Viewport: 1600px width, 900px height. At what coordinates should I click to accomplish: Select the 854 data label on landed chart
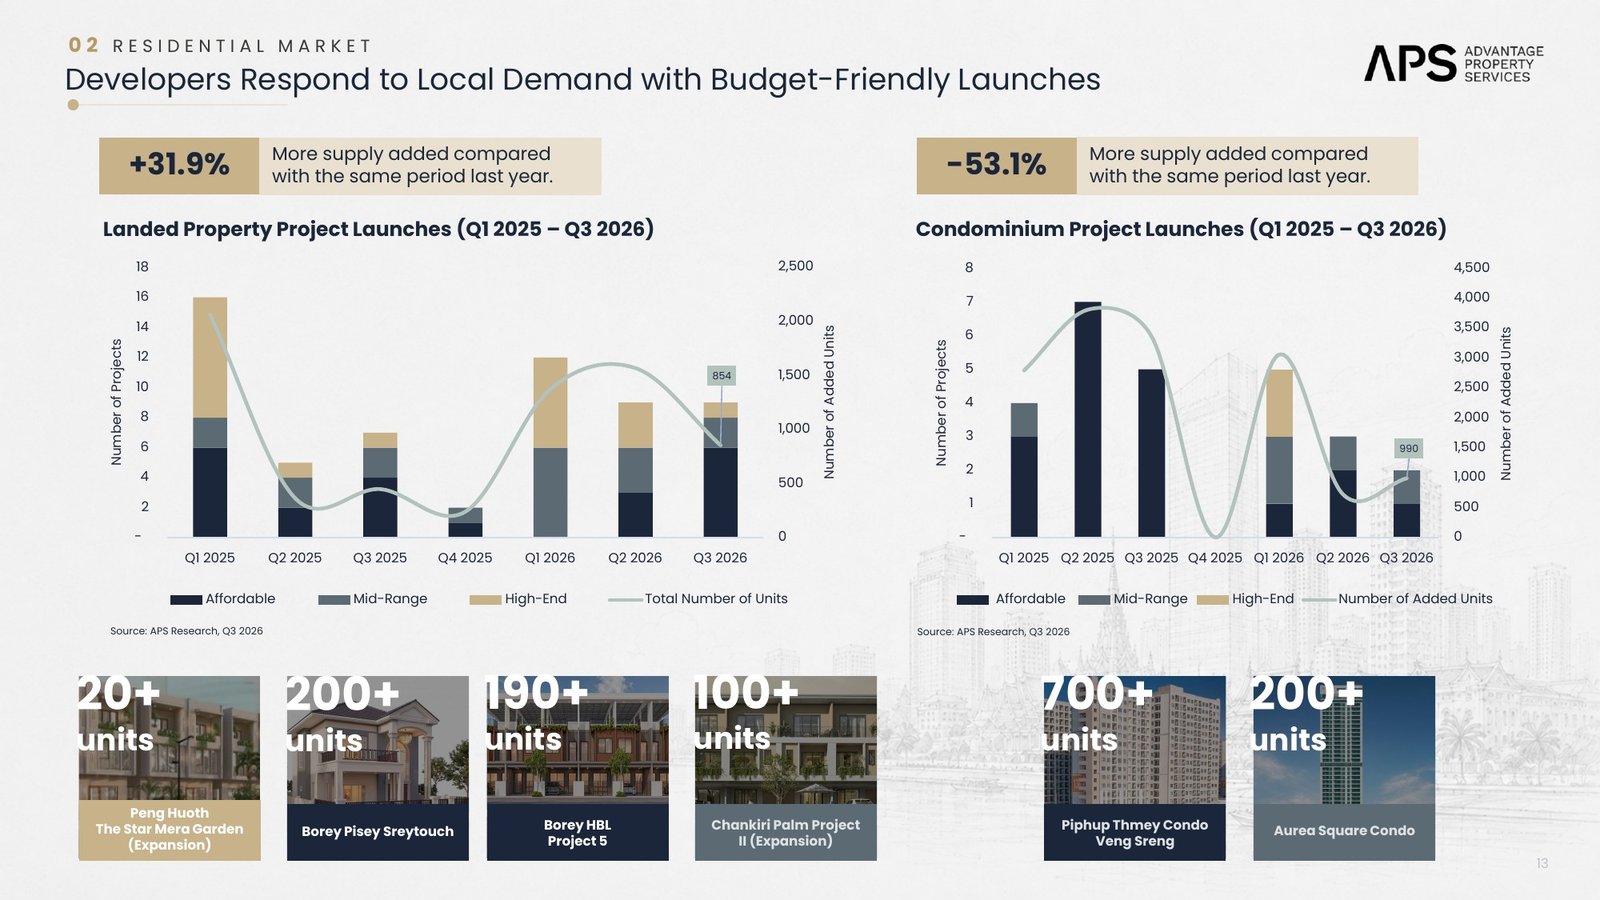tap(722, 376)
